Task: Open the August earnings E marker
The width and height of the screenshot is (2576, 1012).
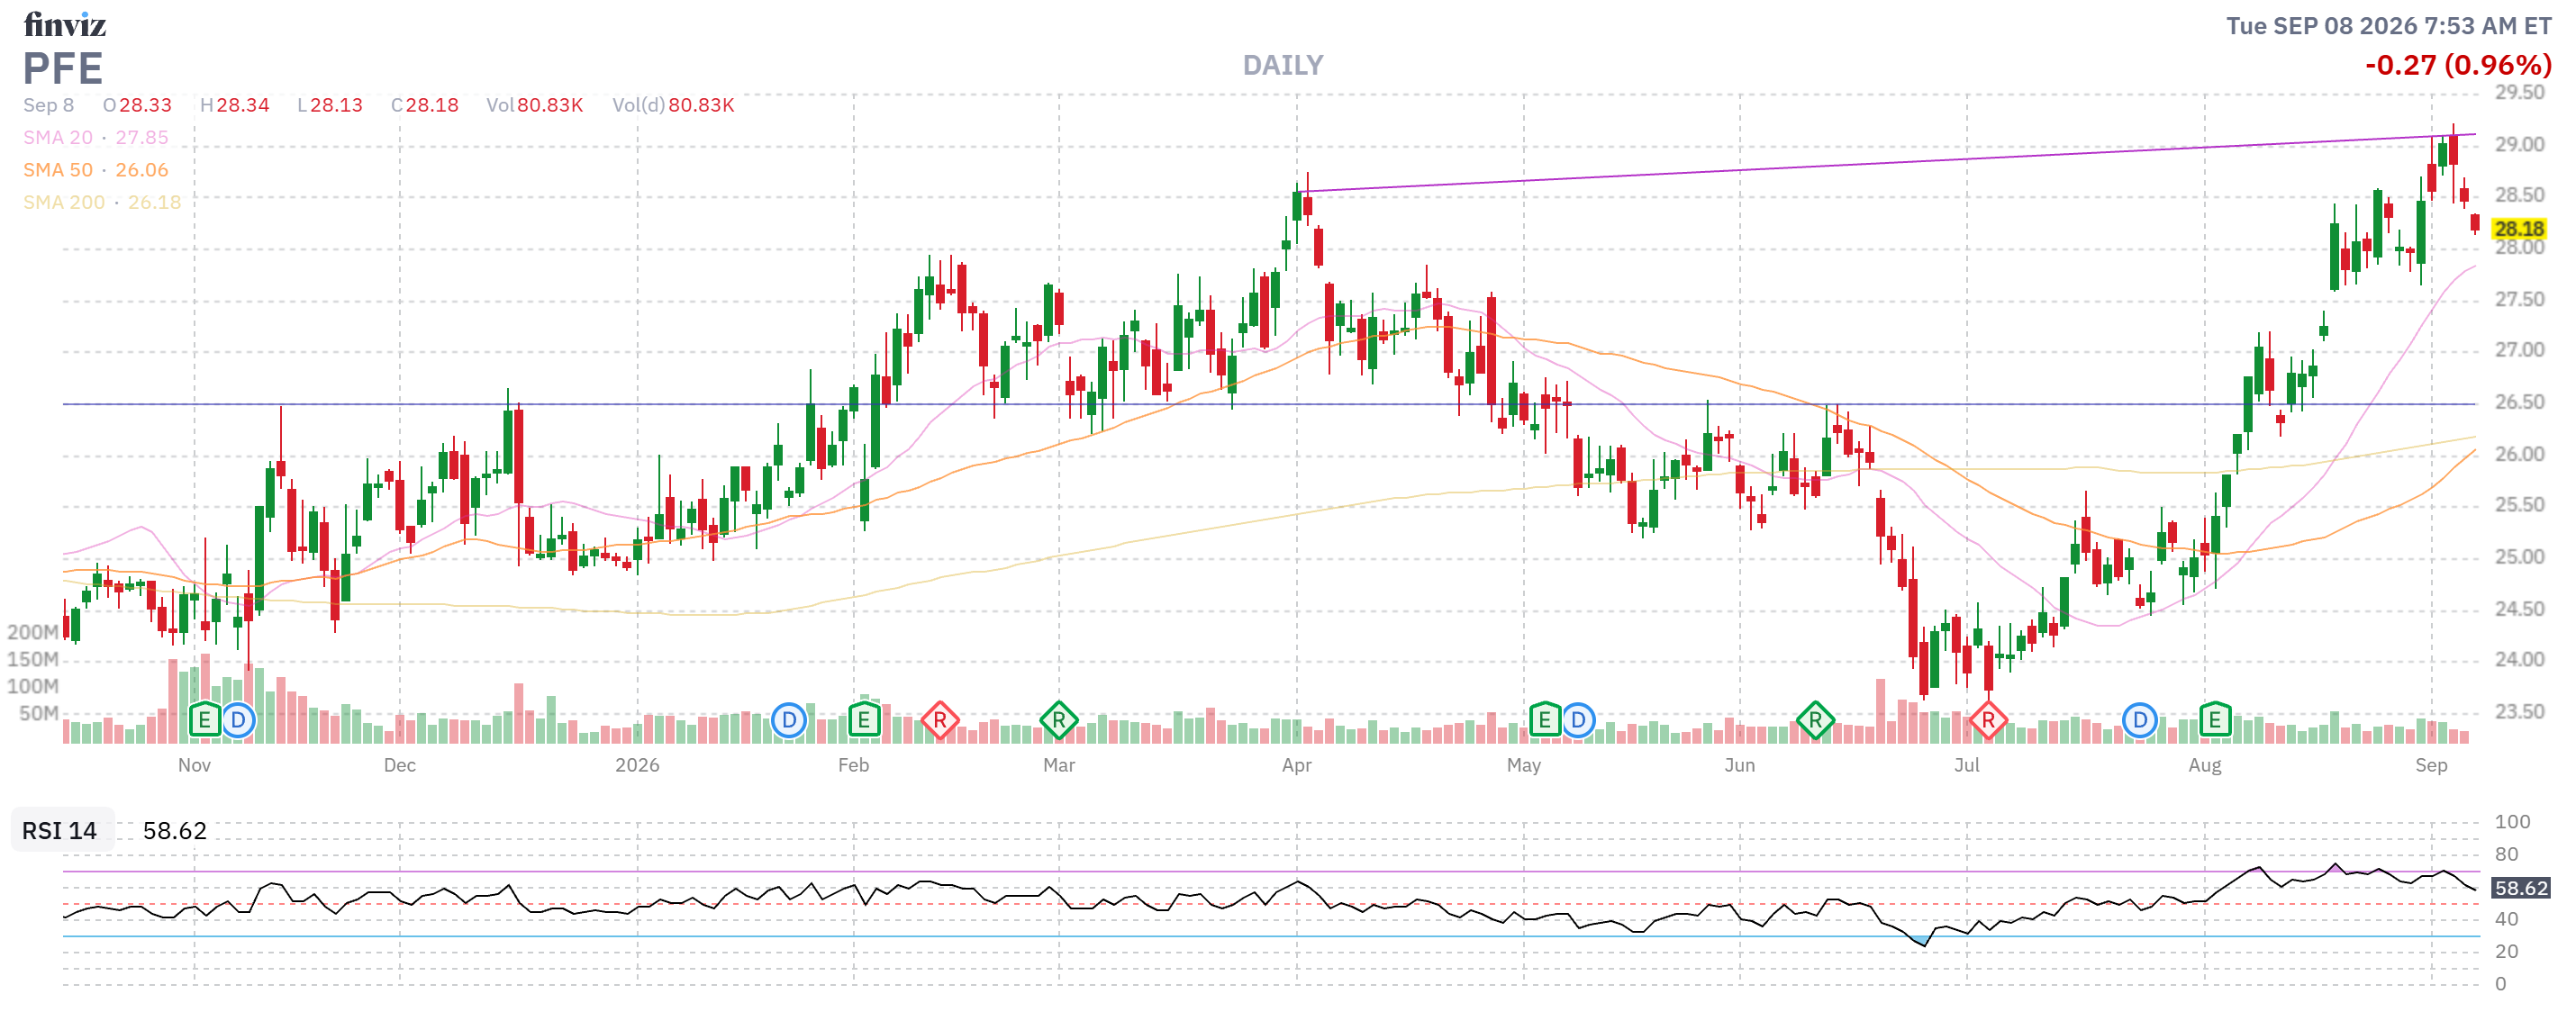Action: [x=2215, y=719]
